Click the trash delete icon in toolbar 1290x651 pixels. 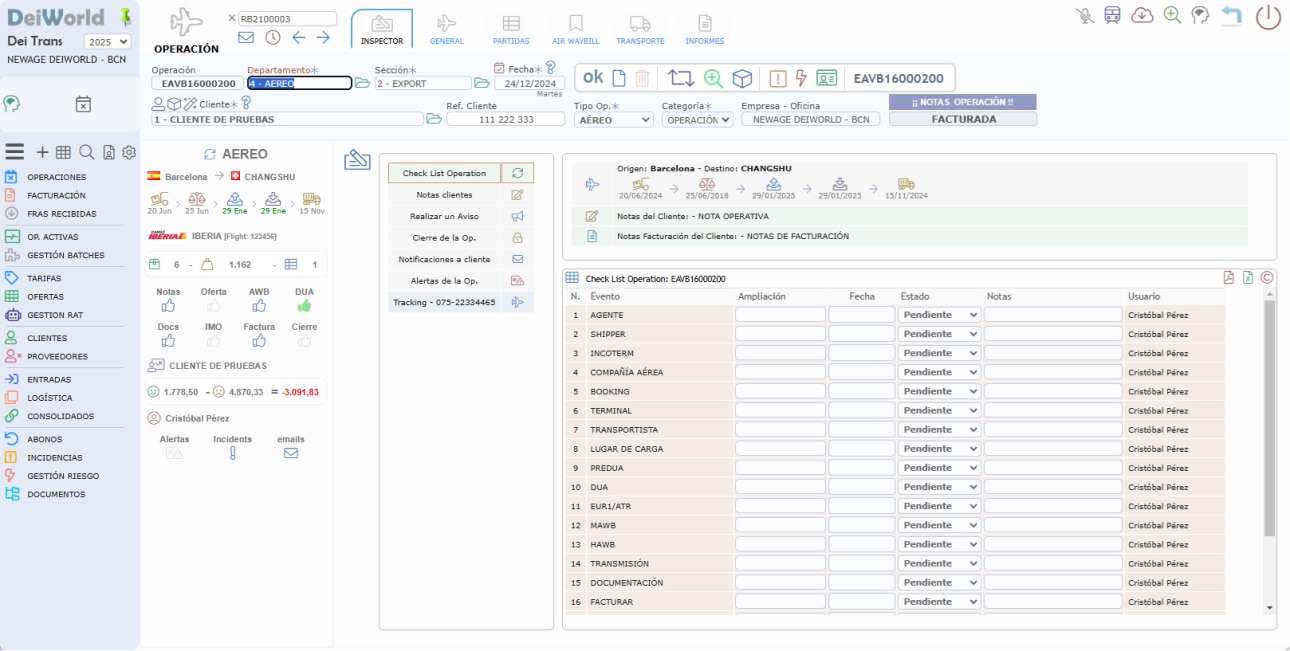click(x=643, y=78)
